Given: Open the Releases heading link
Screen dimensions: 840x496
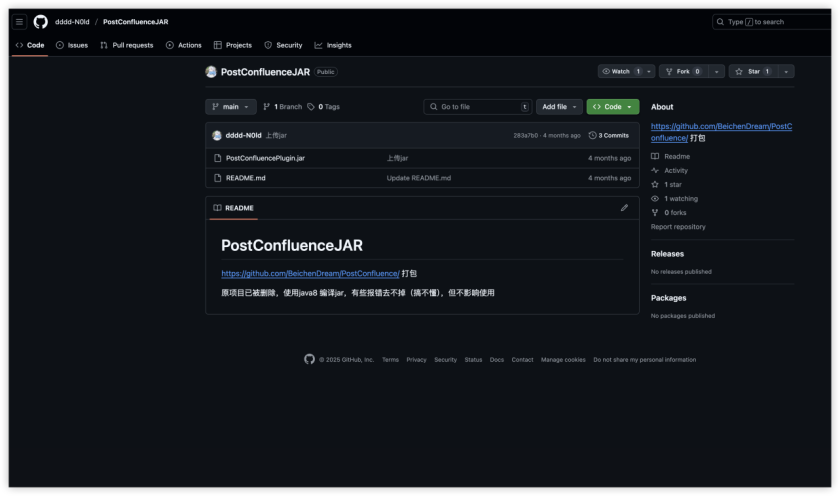Looking at the screenshot, I should point(668,254).
